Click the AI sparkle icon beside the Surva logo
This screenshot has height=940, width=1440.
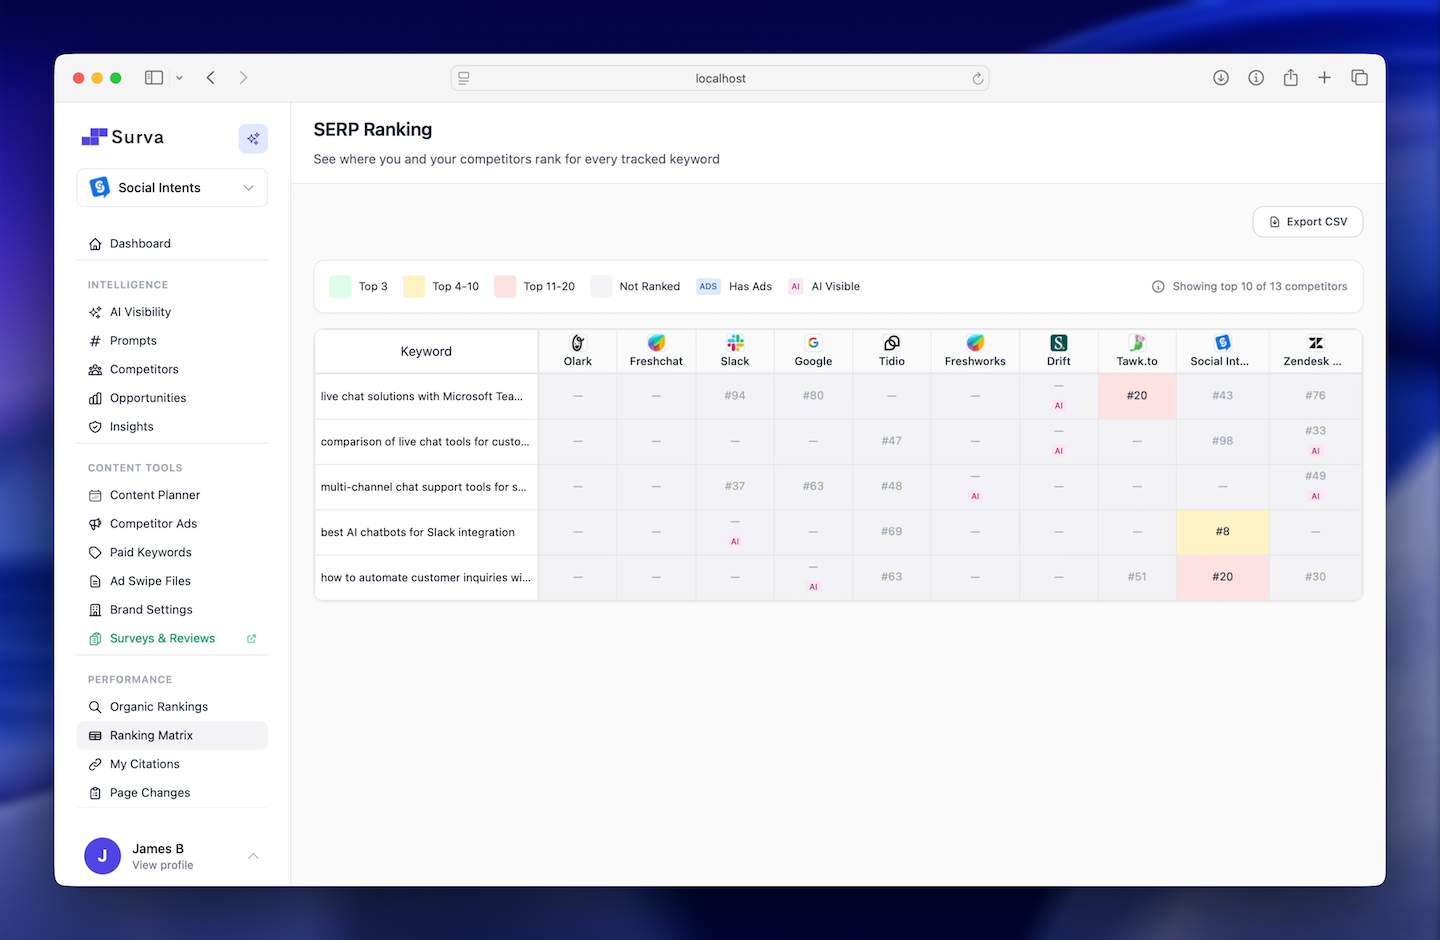253,138
